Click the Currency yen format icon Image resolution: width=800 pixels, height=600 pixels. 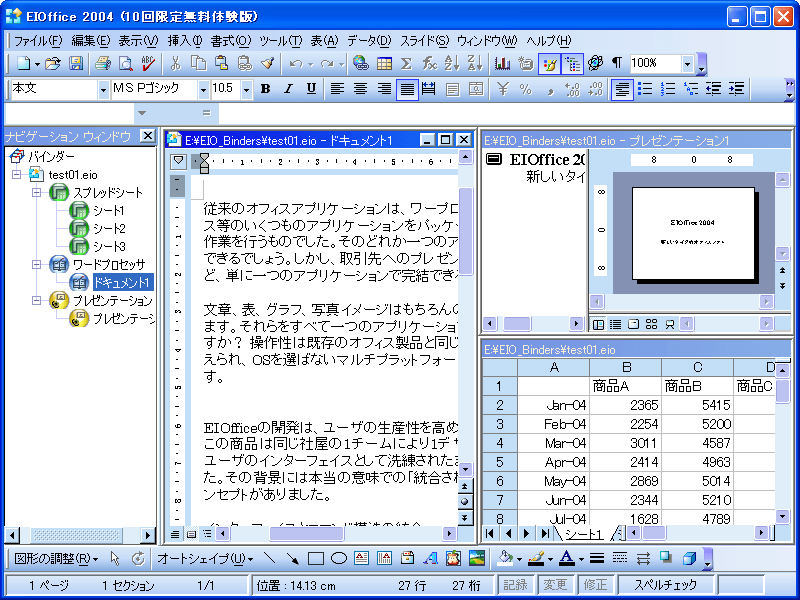coord(503,89)
